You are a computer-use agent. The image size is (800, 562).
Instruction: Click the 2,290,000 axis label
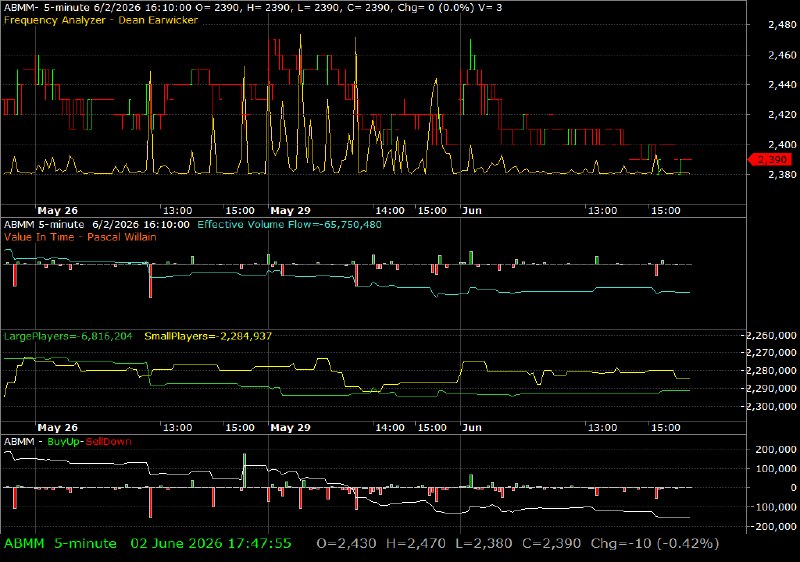click(771, 388)
